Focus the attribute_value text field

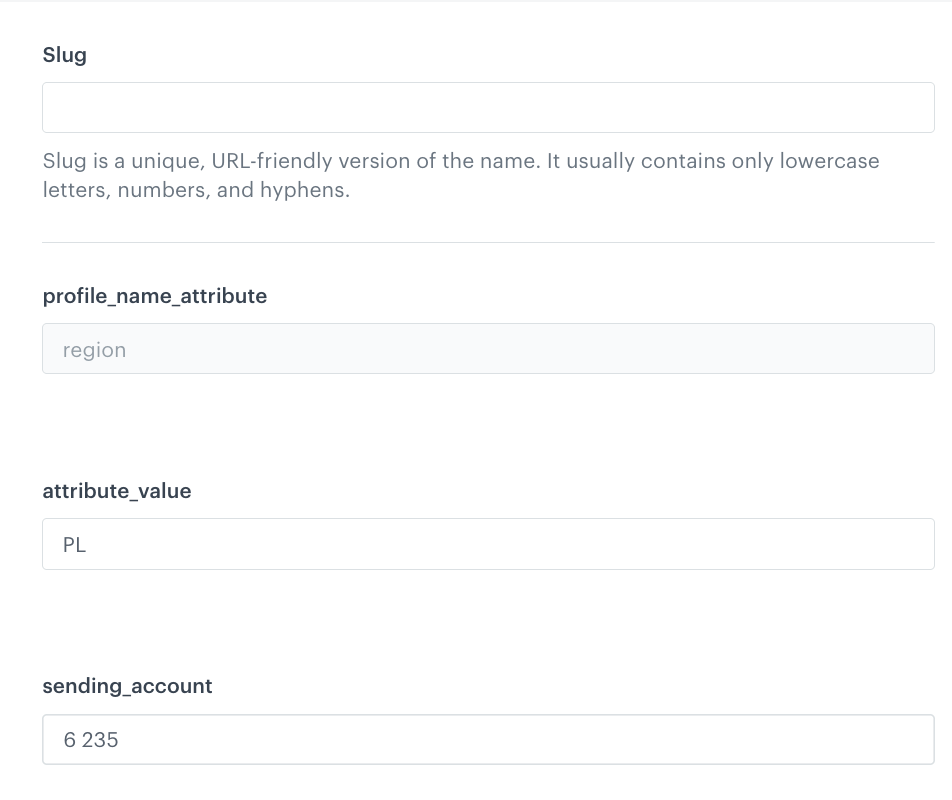click(488, 544)
